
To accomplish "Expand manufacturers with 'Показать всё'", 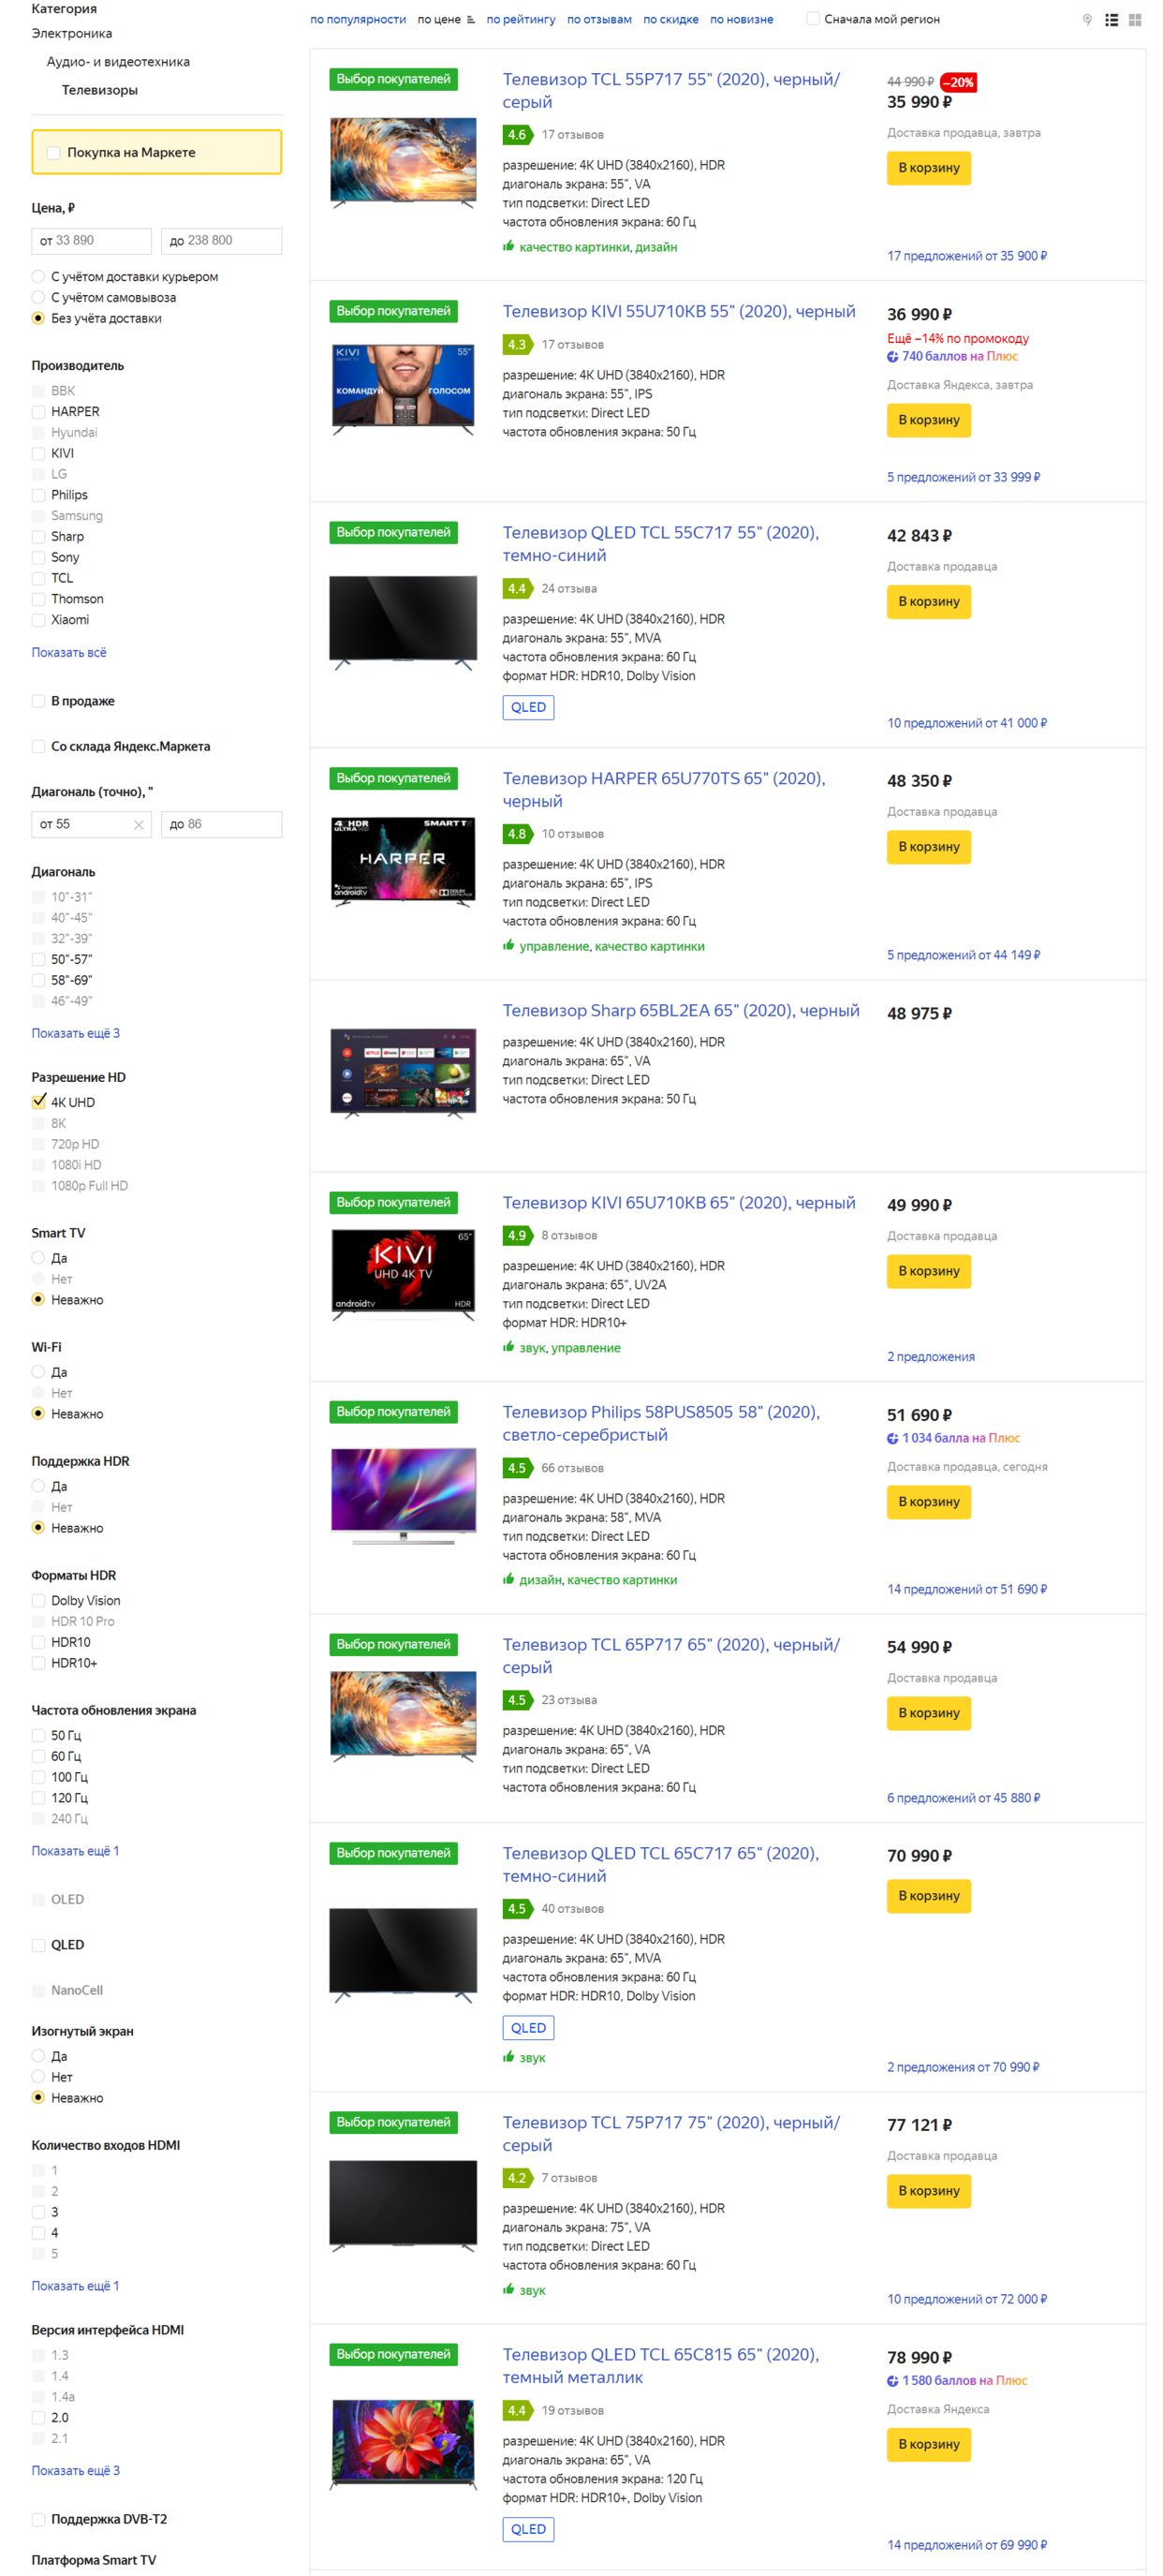I will (69, 652).
